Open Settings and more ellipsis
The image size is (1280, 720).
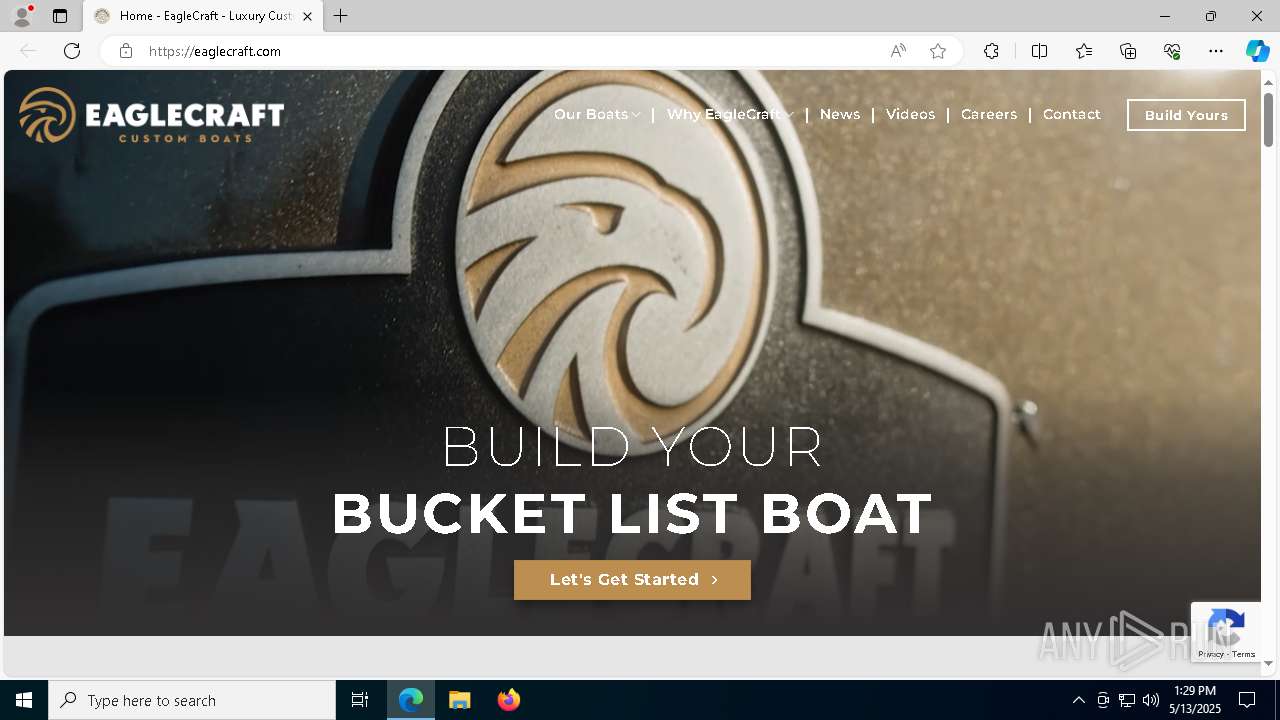[1216, 51]
